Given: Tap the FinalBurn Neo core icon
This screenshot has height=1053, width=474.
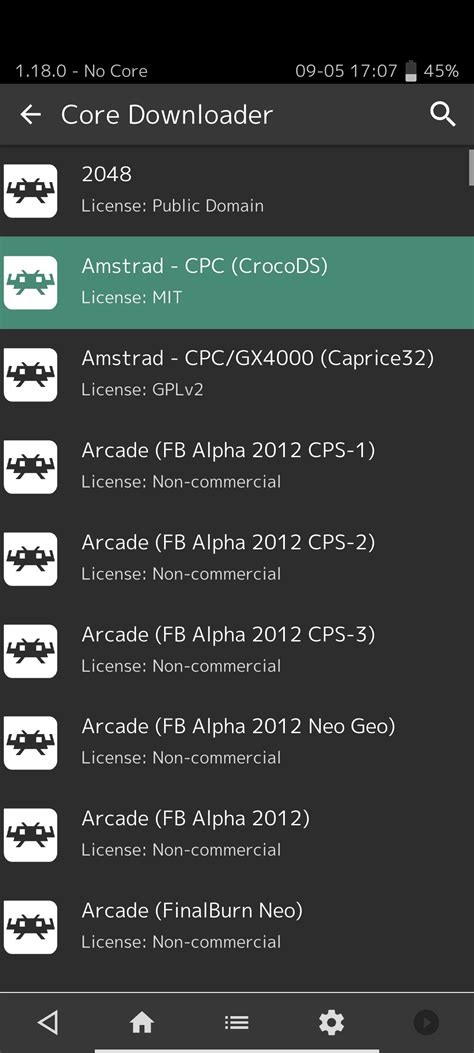Looking at the screenshot, I should coord(30,927).
